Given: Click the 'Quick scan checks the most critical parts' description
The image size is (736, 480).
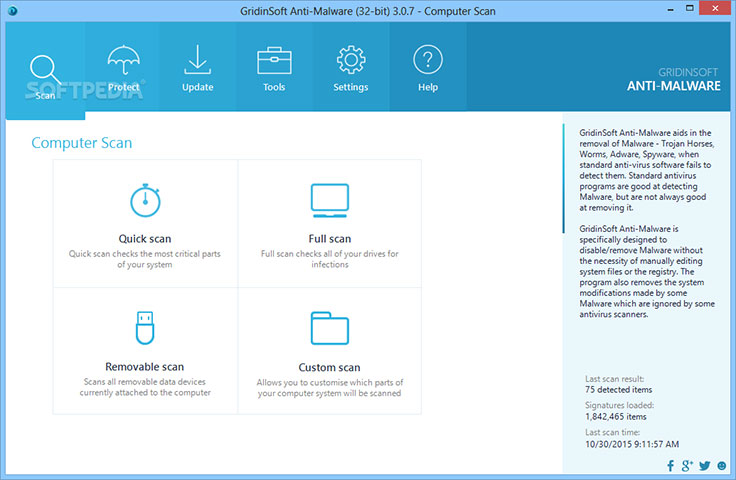Looking at the screenshot, I should [145, 259].
